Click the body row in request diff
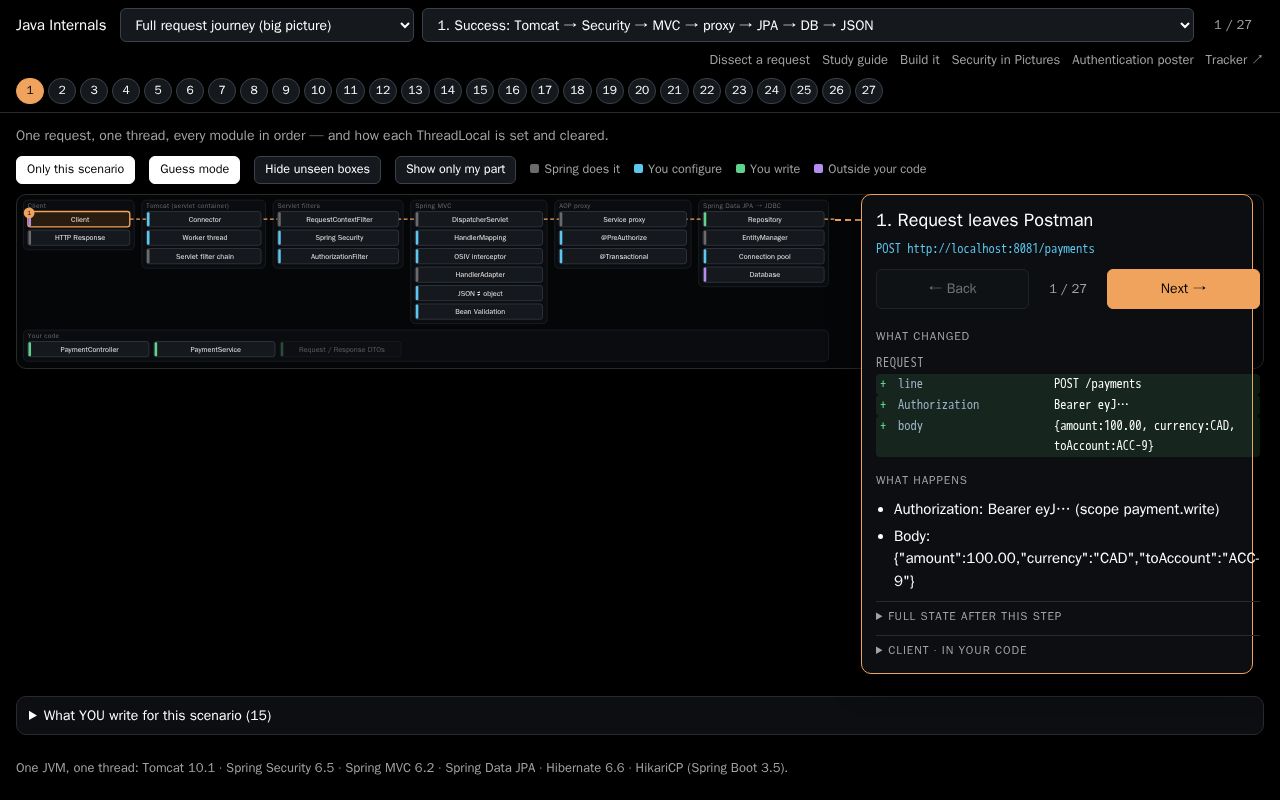Viewport: 1280px width, 800px height. [x=1068, y=436]
